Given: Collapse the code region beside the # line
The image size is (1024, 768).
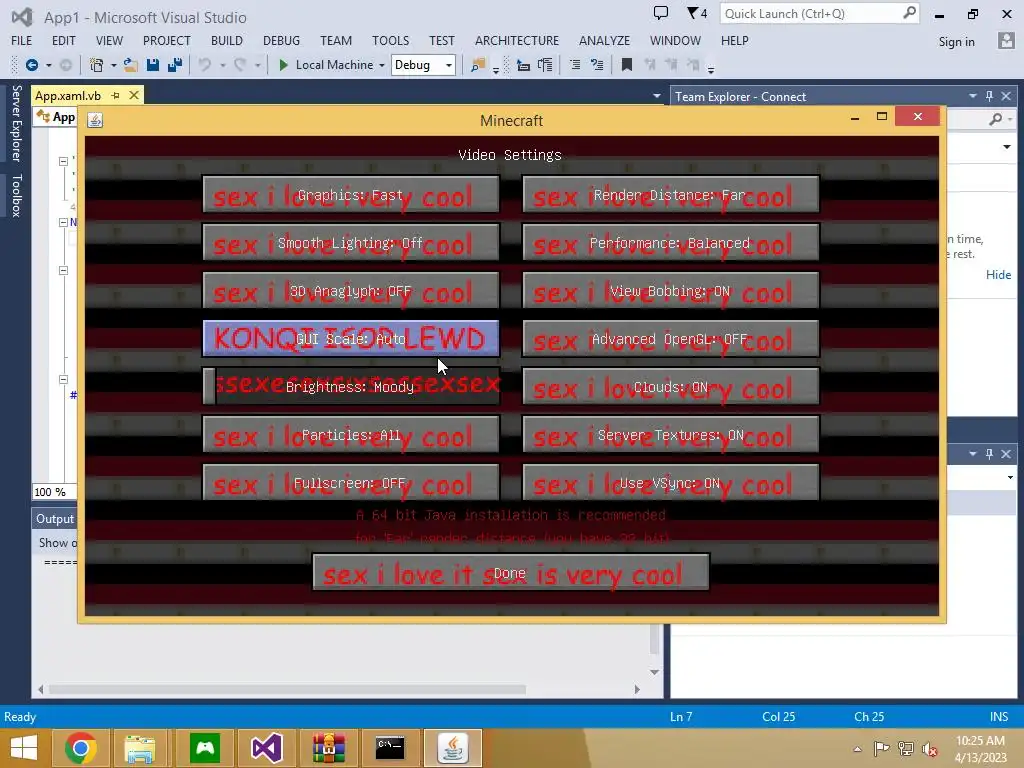Looking at the screenshot, I should [63, 379].
